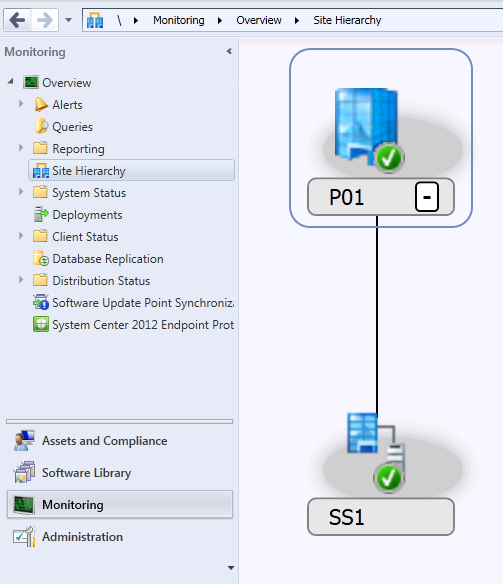503x584 pixels.
Task: Collapse the Monitoring navigation pane arrow
Action: point(229,51)
